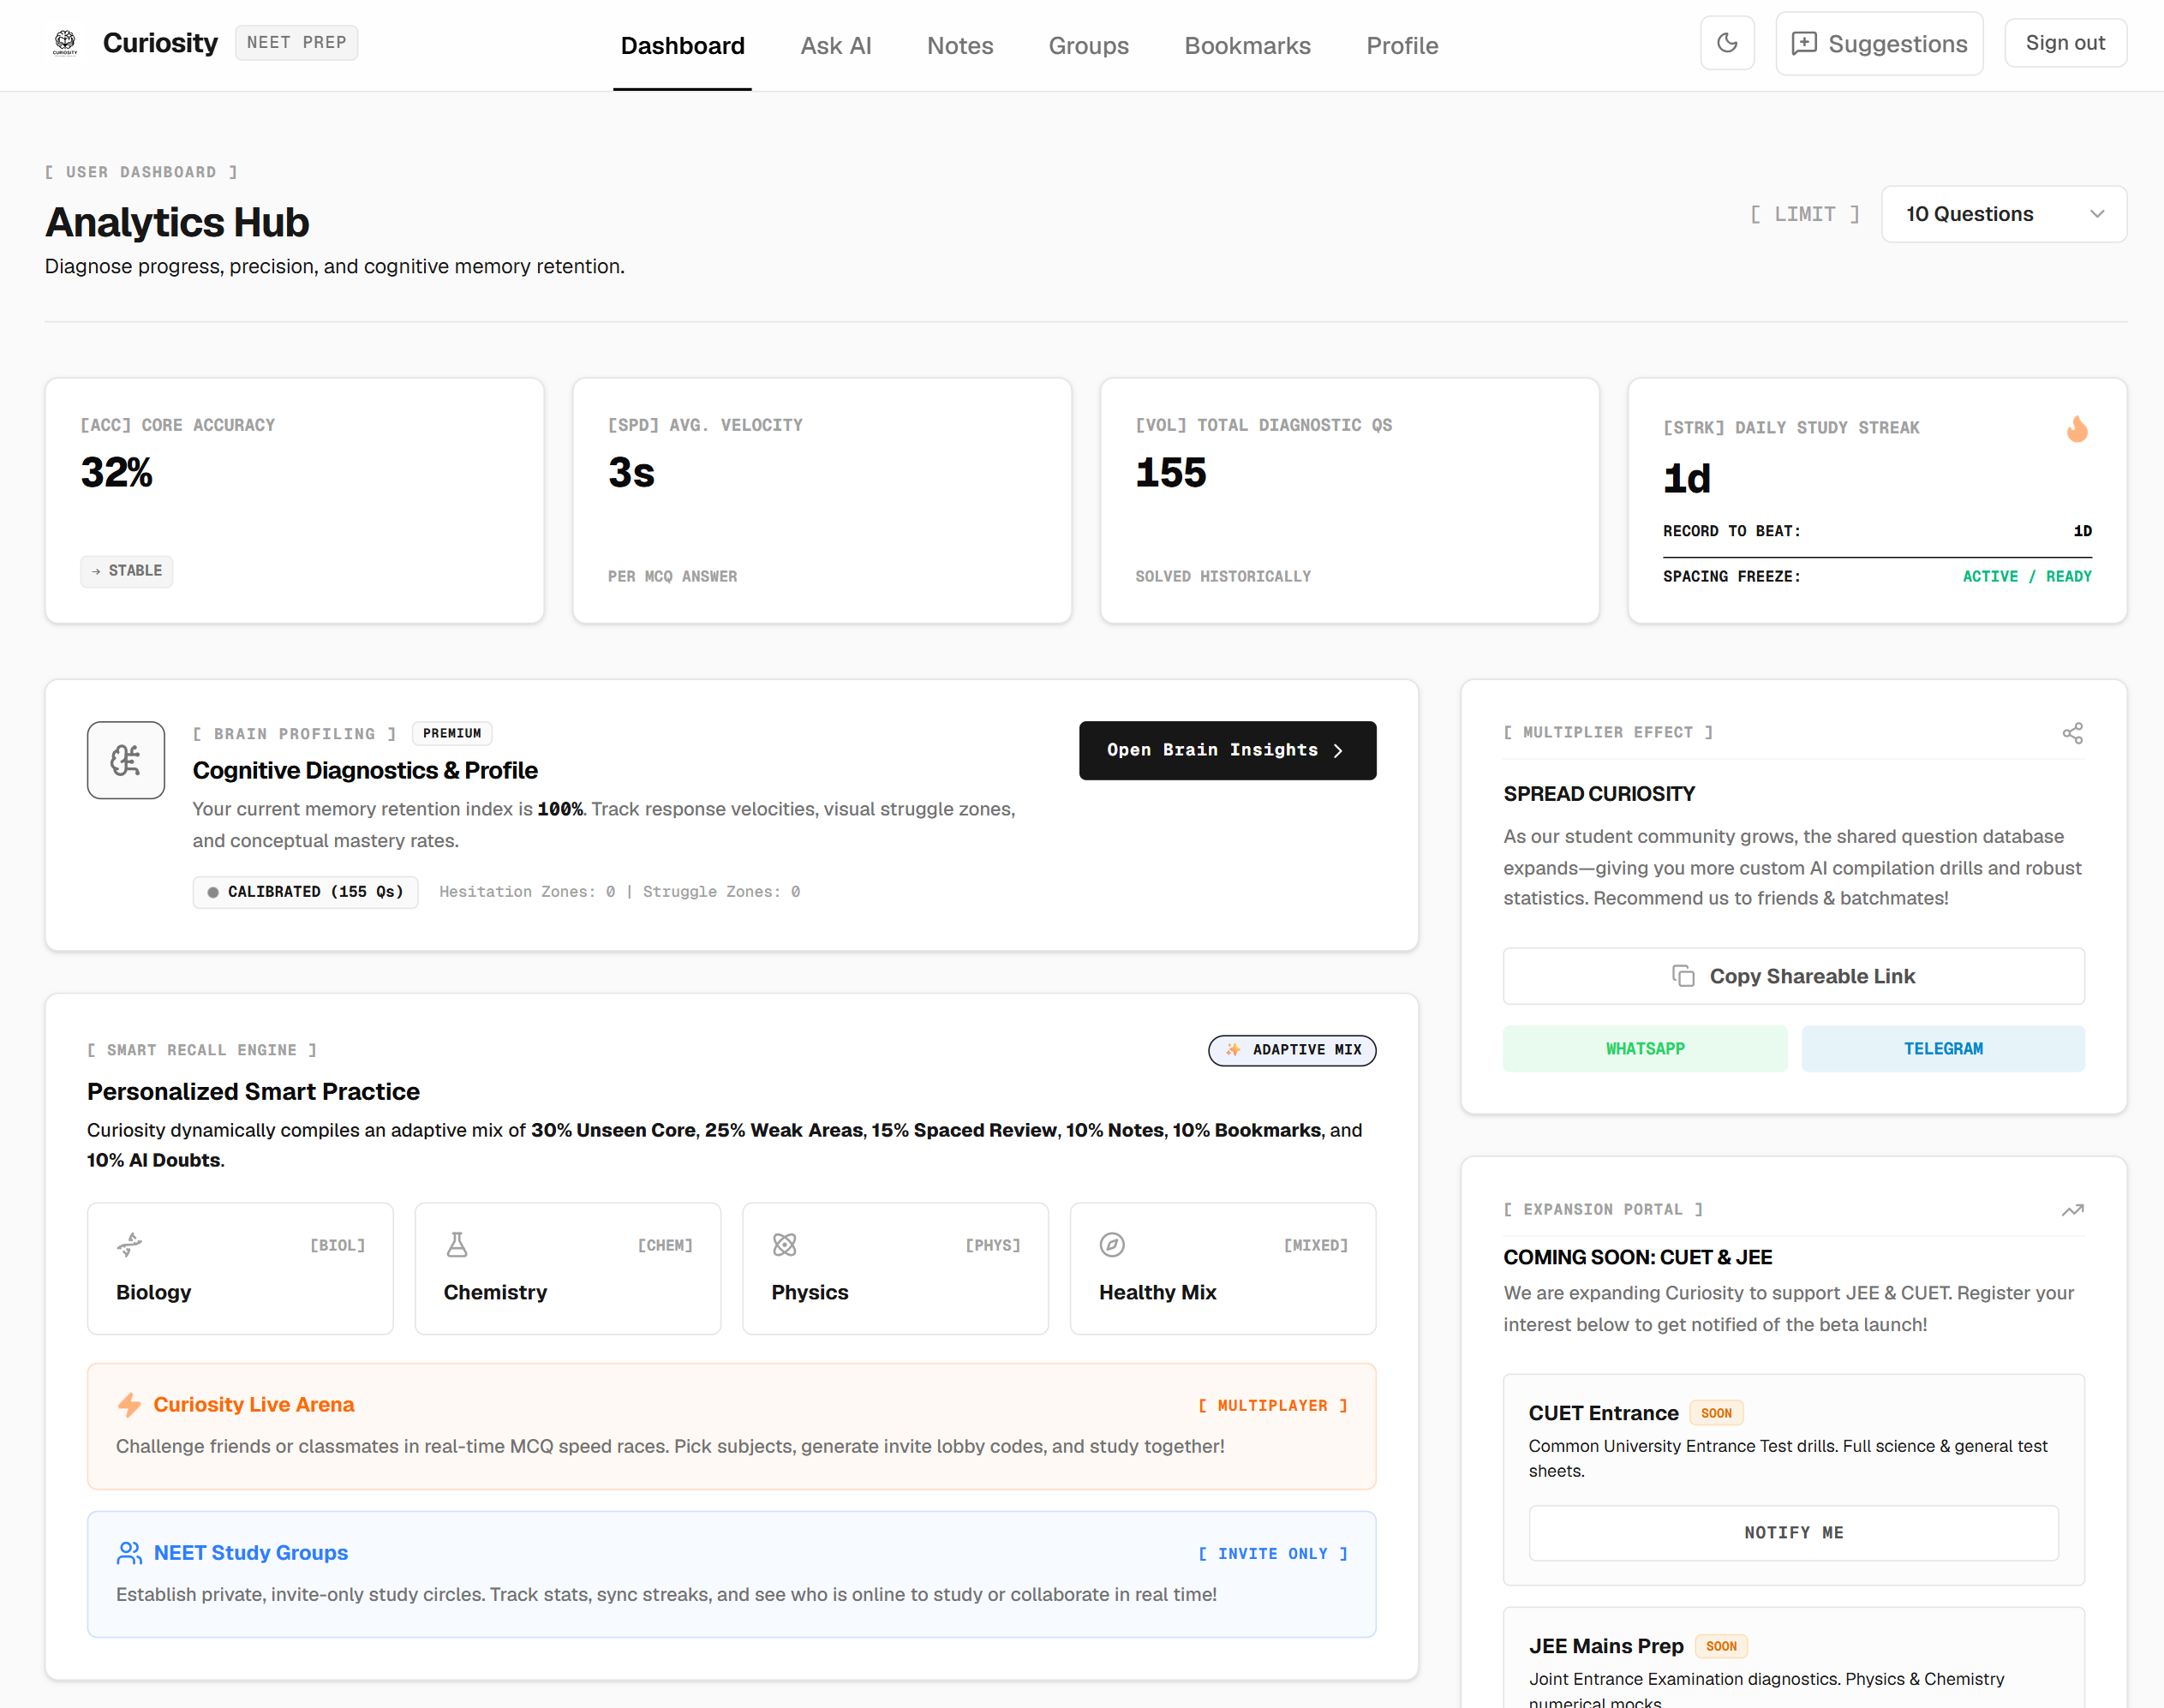Click the share icon in Multiplier Effect

[2072, 733]
